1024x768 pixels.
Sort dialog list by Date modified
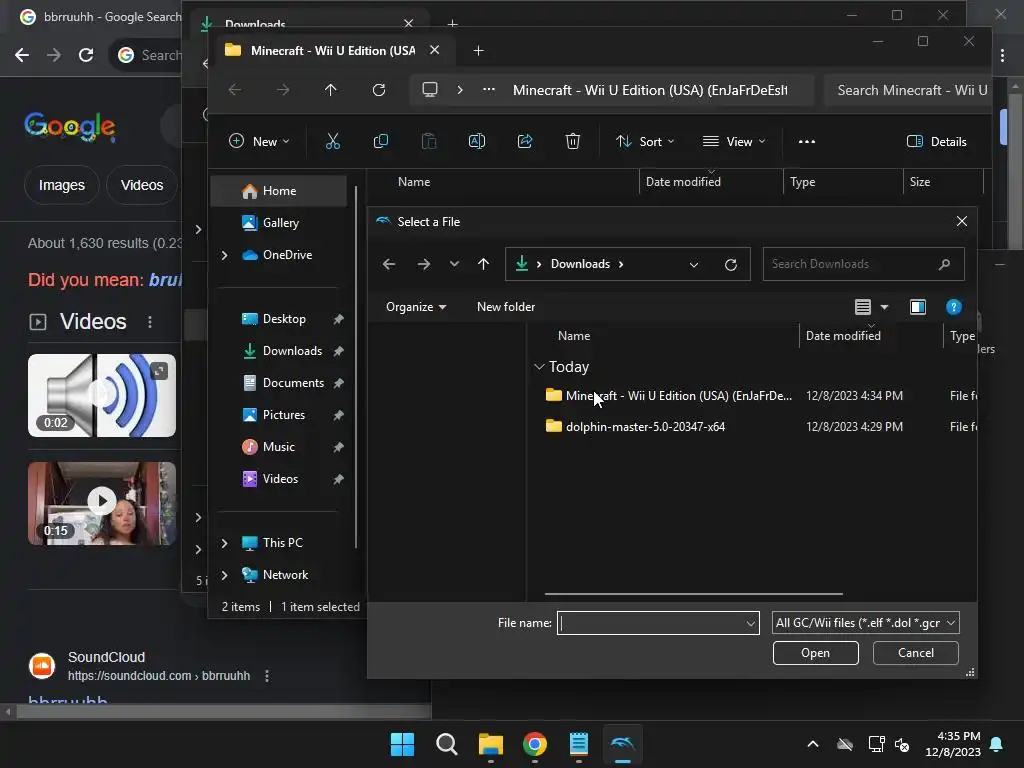pos(842,336)
